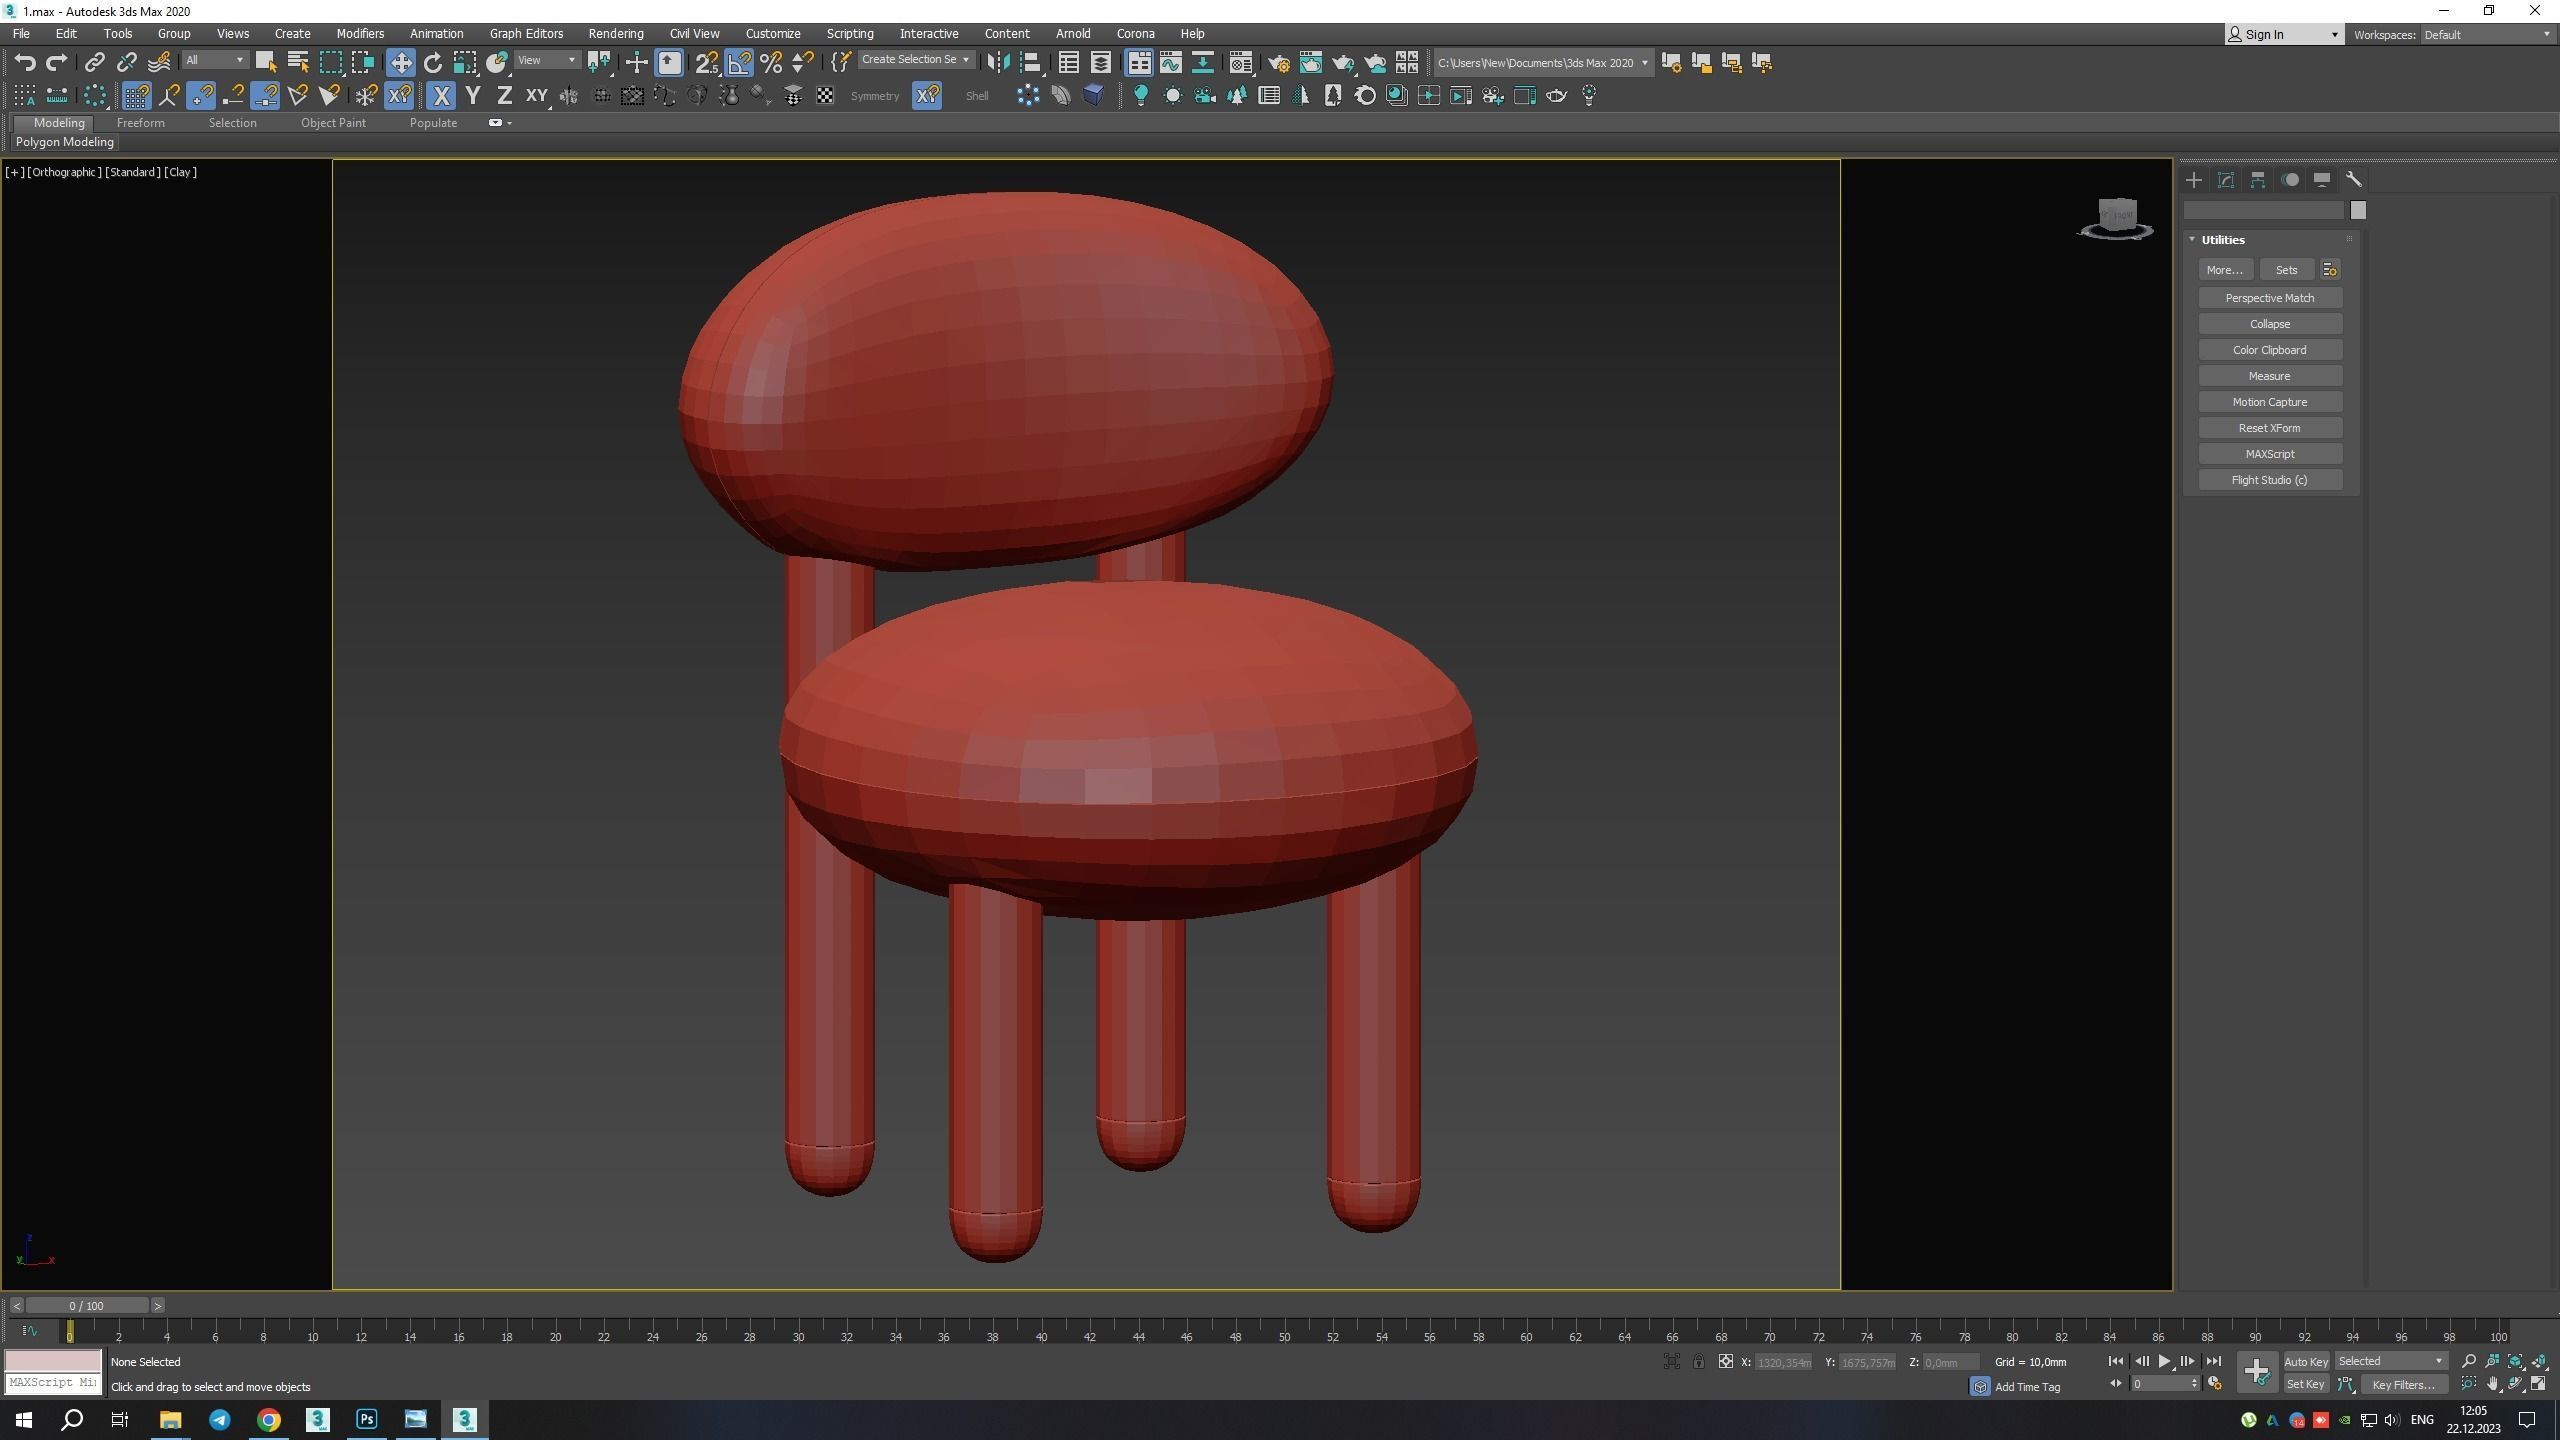
Task: Click the object color swatch in command panel
Action: (x=2358, y=210)
